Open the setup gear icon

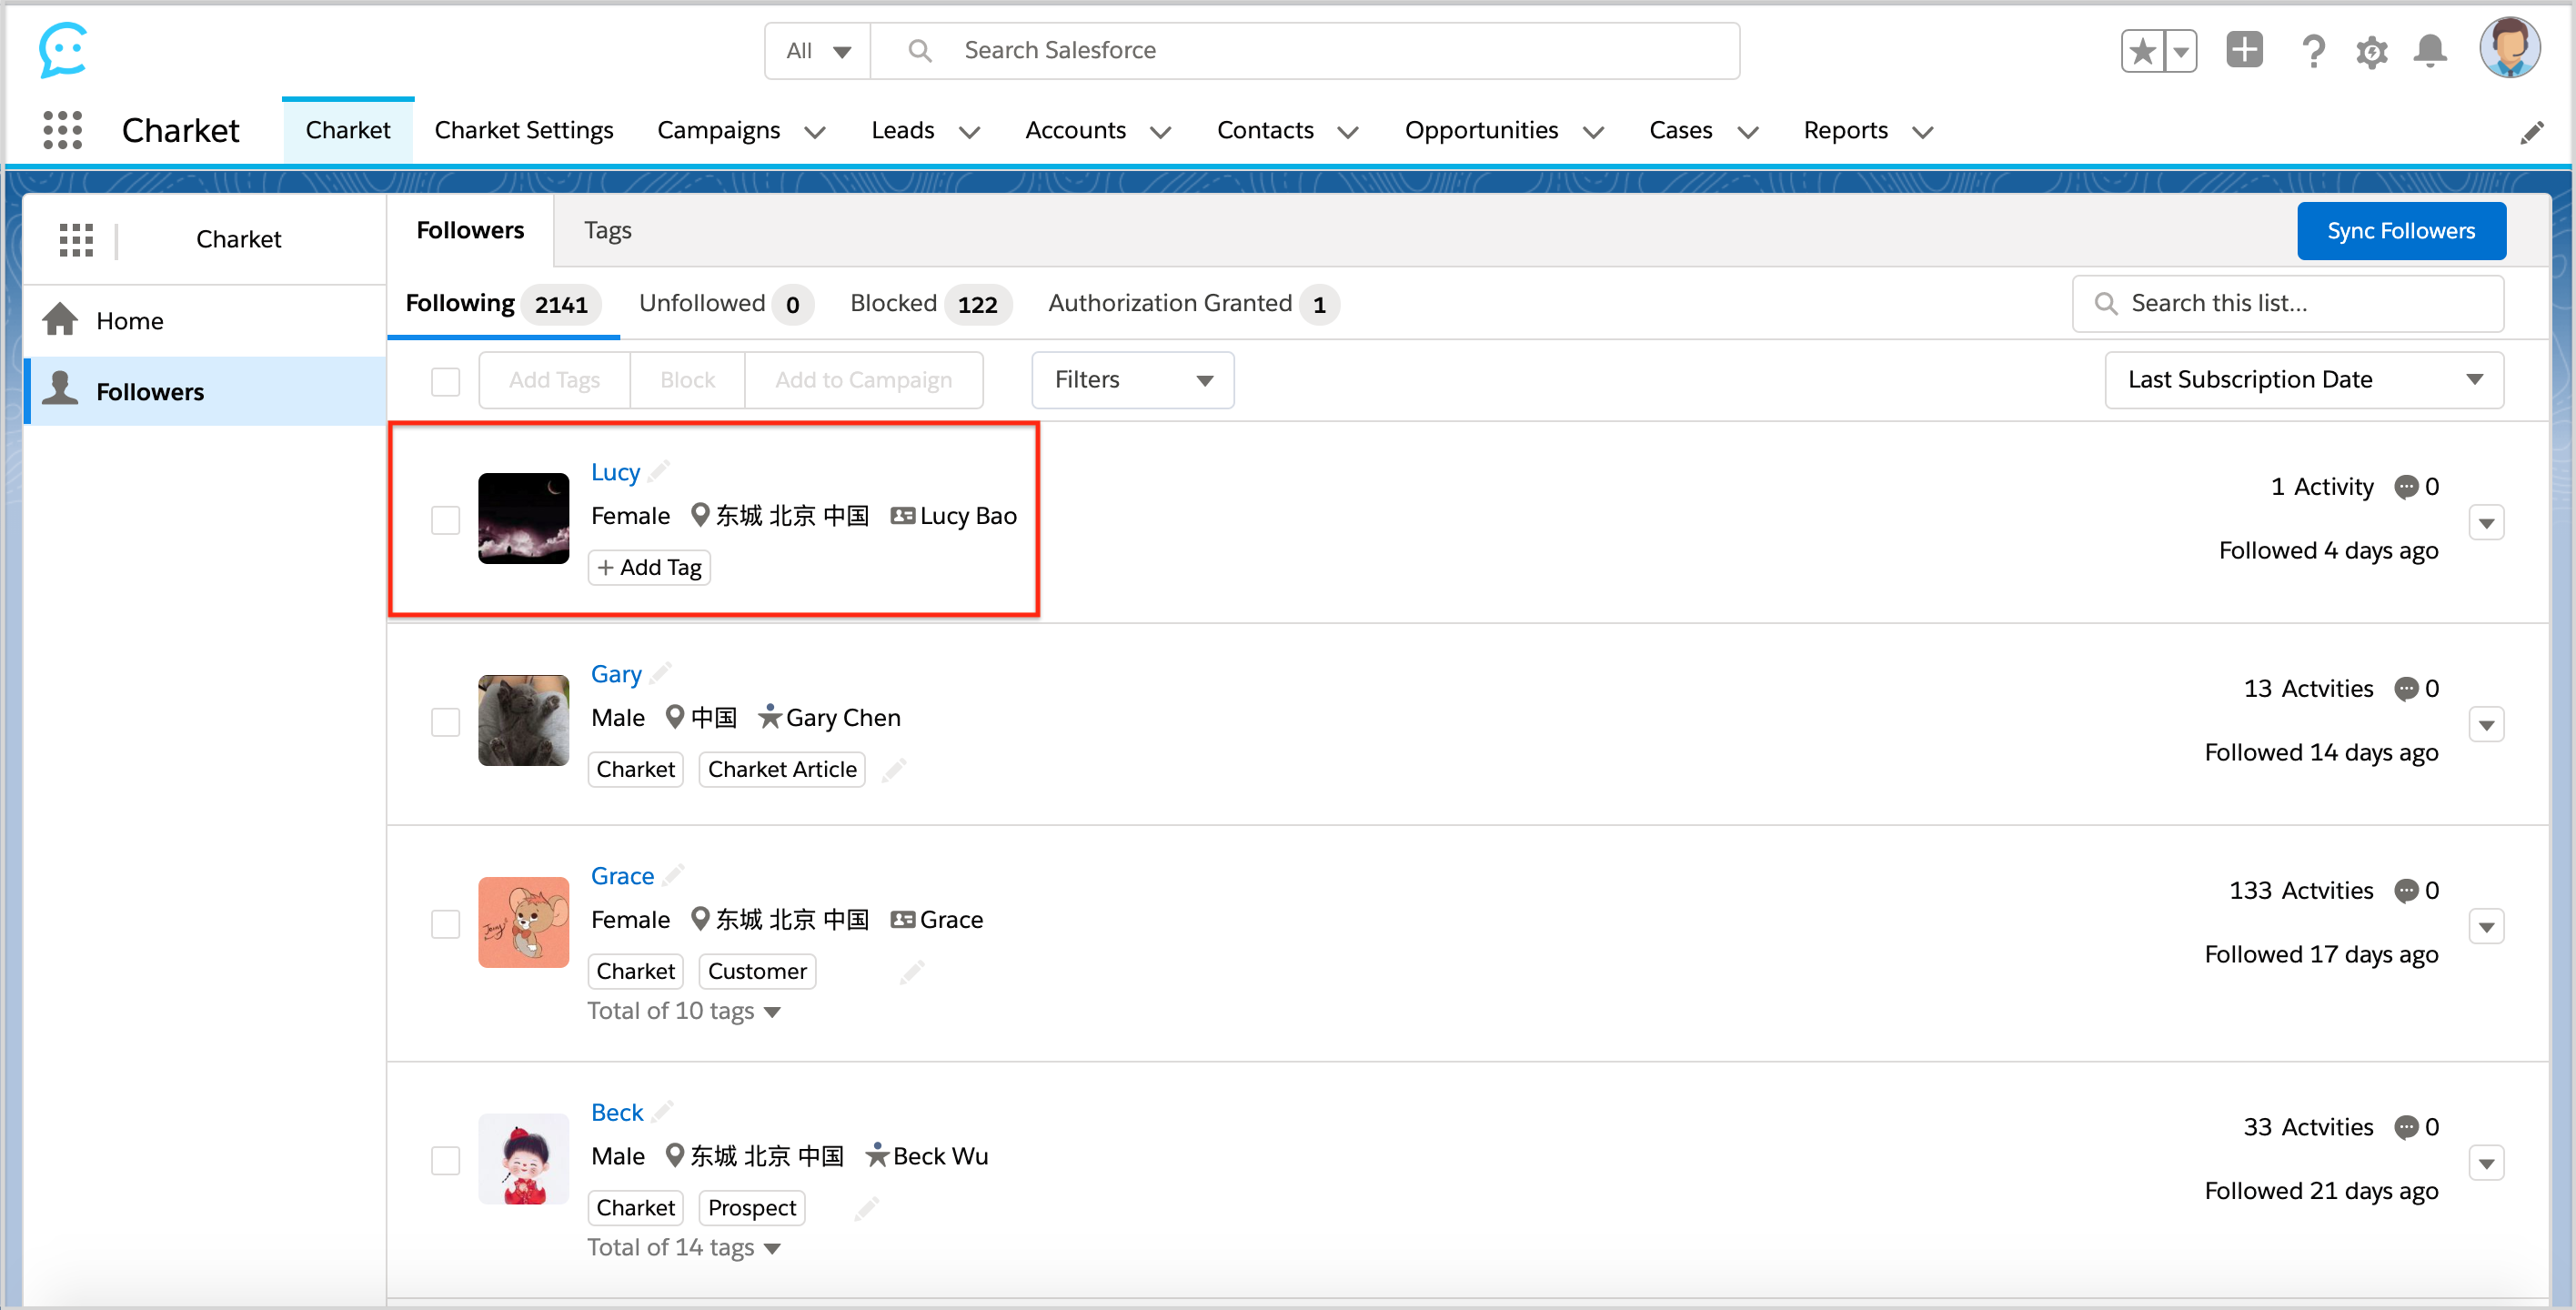coord(2371,51)
